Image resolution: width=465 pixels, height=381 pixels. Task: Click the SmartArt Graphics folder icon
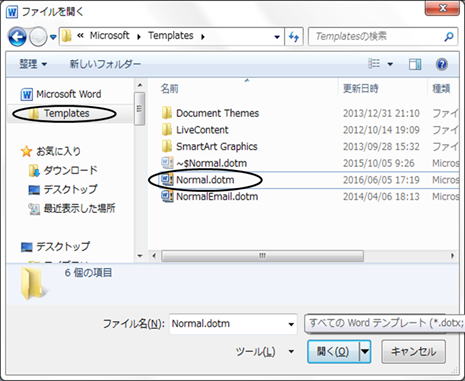coord(167,147)
